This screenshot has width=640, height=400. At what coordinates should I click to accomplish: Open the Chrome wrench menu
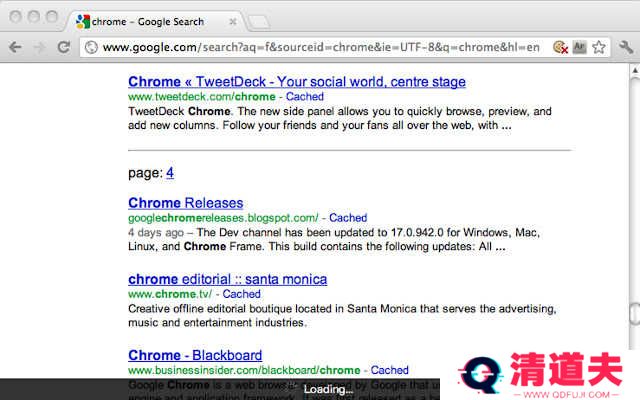tap(626, 47)
